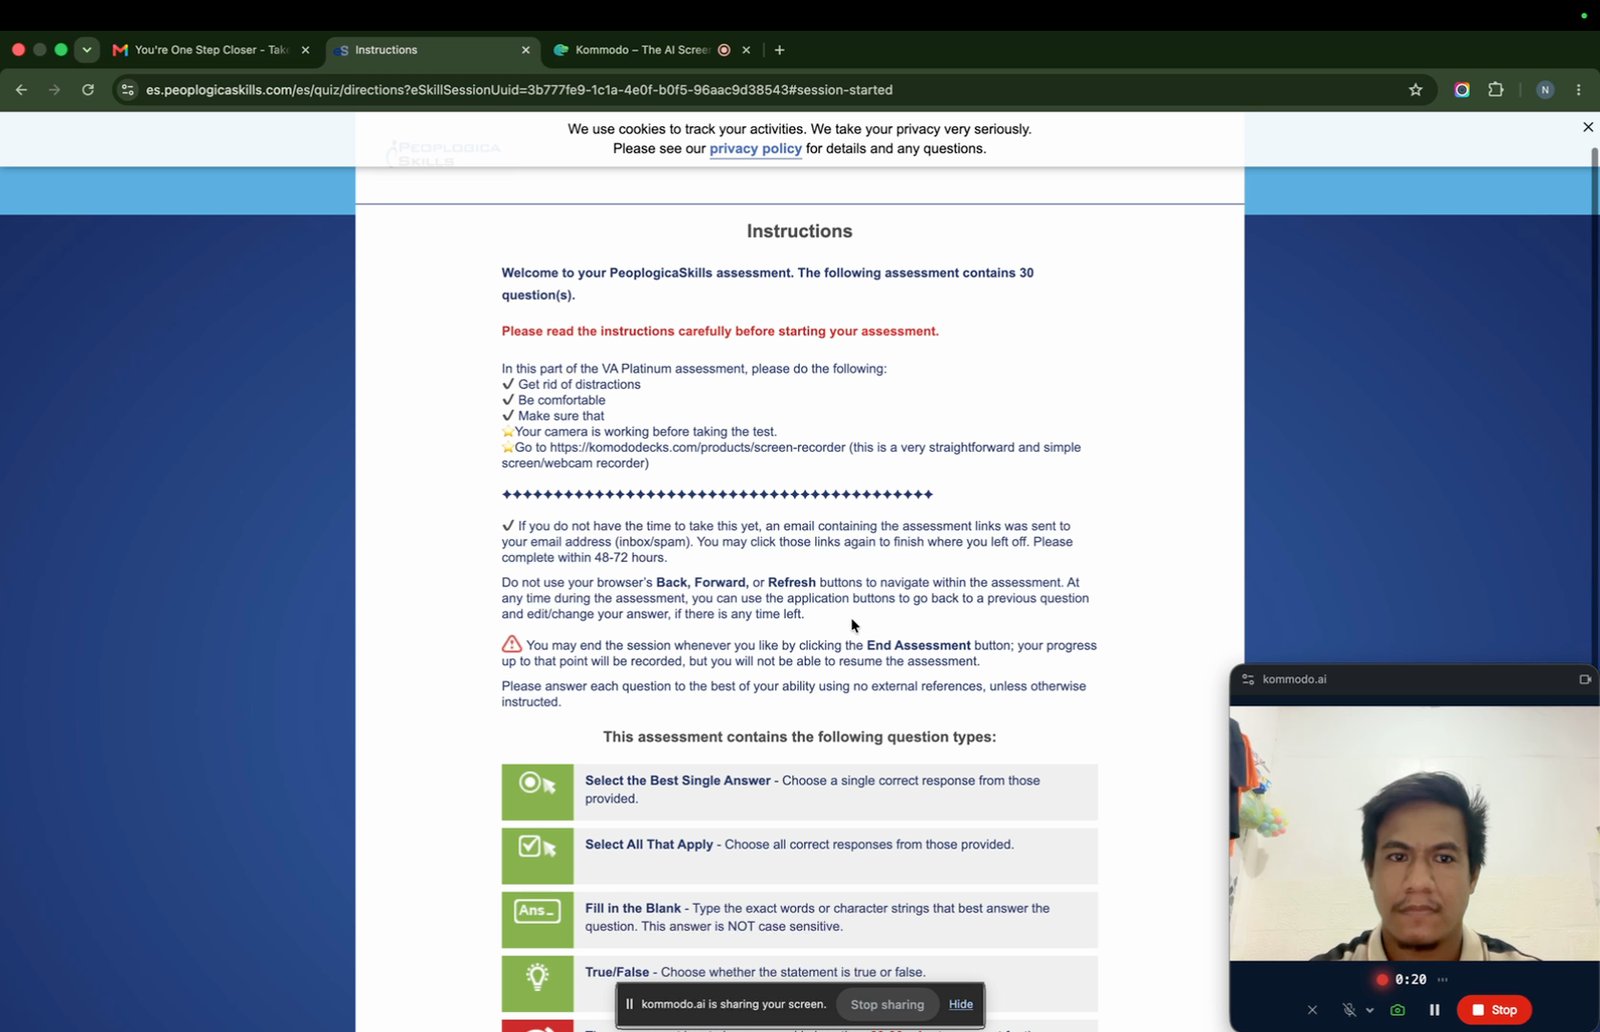
Task: Reload the current page
Action: (x=88, y=90)
